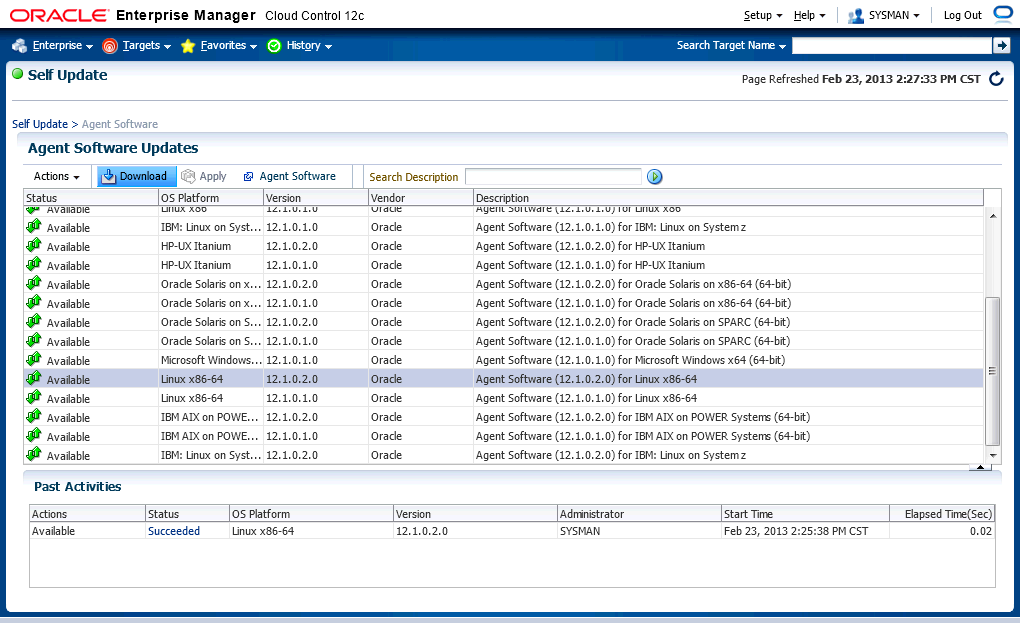Focus the Search Target Name field
This screenshot has height=623, width=1020.
point(891,46)
